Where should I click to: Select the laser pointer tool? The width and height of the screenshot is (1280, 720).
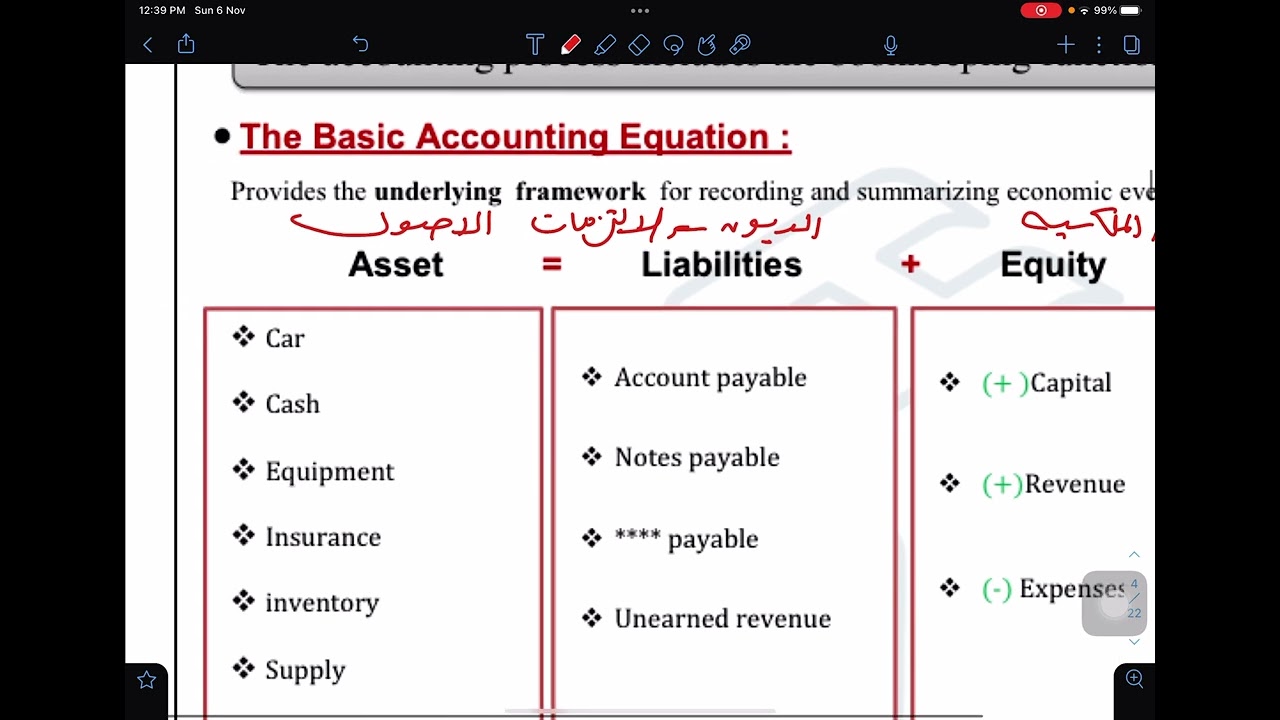[740, 45]
